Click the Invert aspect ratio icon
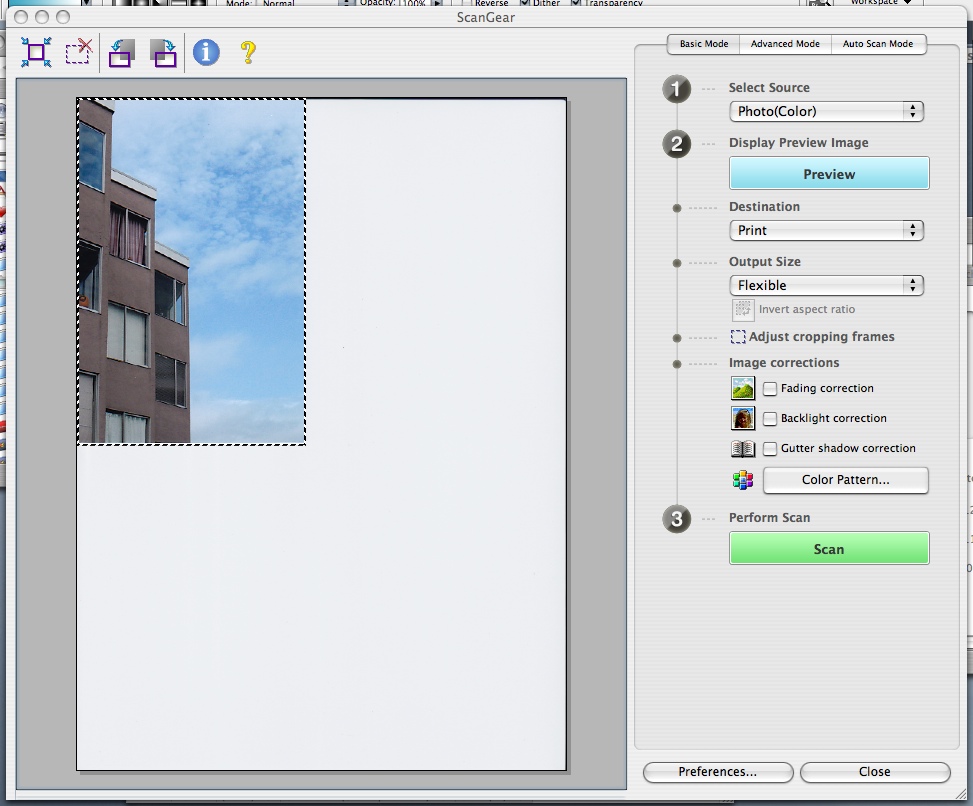Screen dimensions: 973x806 [742, 310]
